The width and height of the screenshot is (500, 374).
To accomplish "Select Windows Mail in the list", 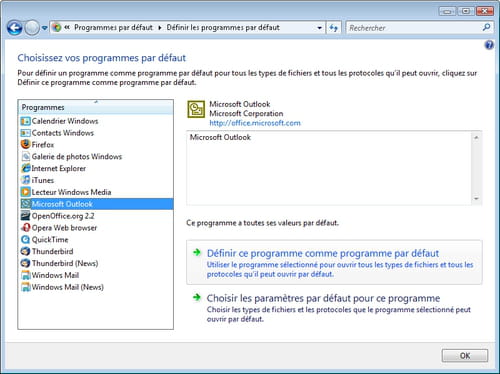I will tap(96, 275).
